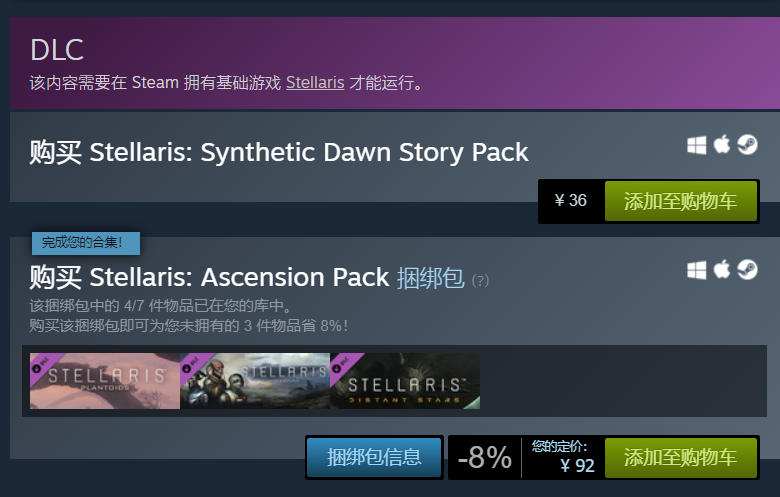Viewport: 780px width, 497px height.
Task: Open Stellaris Plantoids DLC thumbnail
Action: tap(105, 381)
